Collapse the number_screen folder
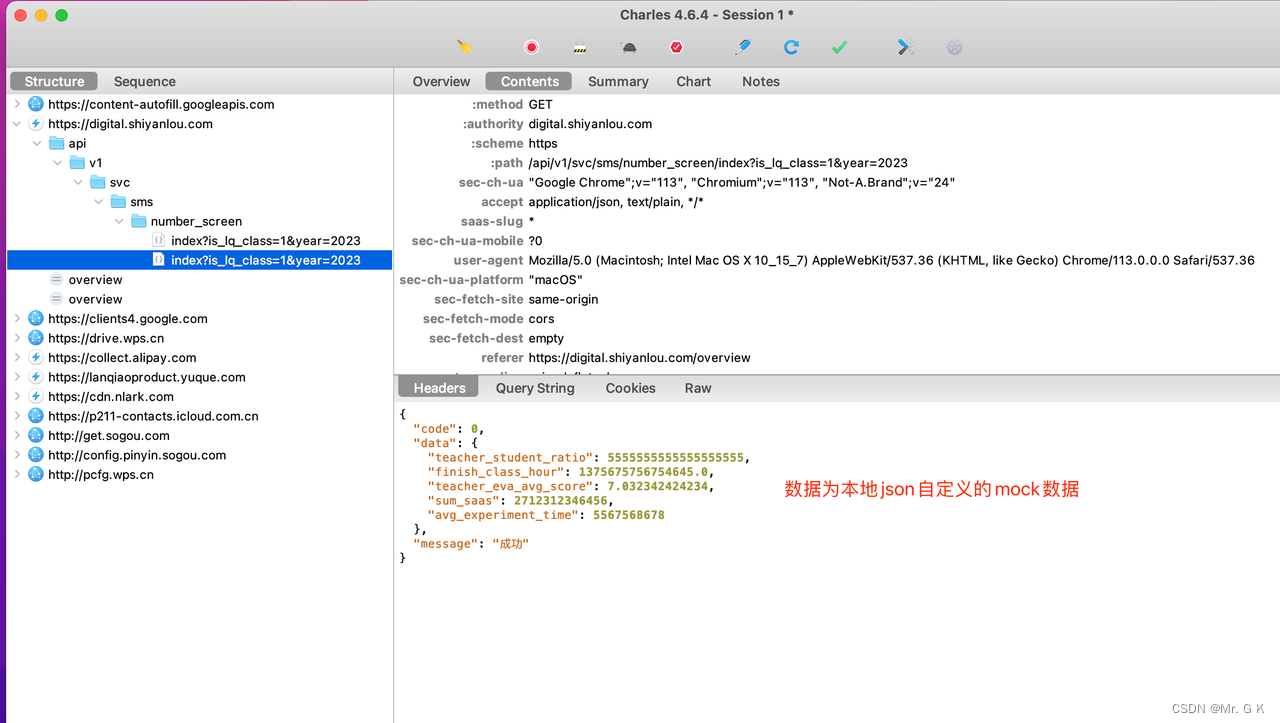1280x723 pixels. point(119,221)
